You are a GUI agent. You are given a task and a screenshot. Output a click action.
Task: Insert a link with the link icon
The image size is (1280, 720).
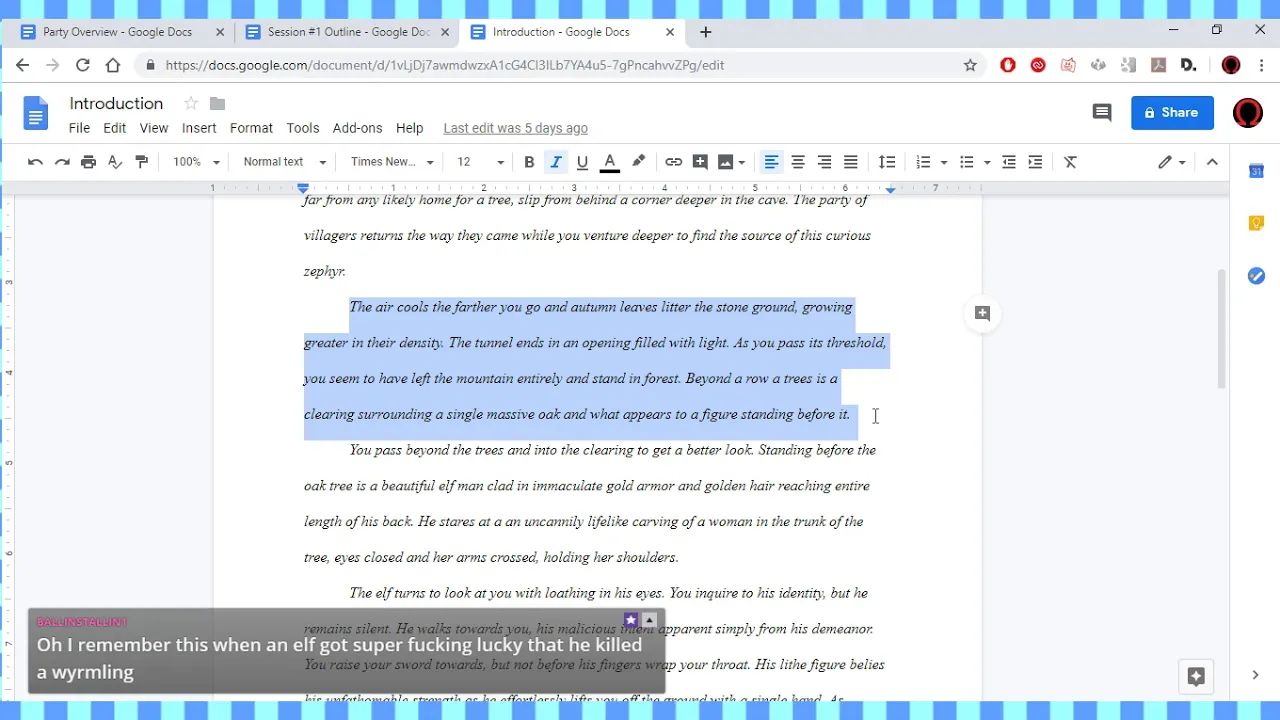click(x=674, y=162)
